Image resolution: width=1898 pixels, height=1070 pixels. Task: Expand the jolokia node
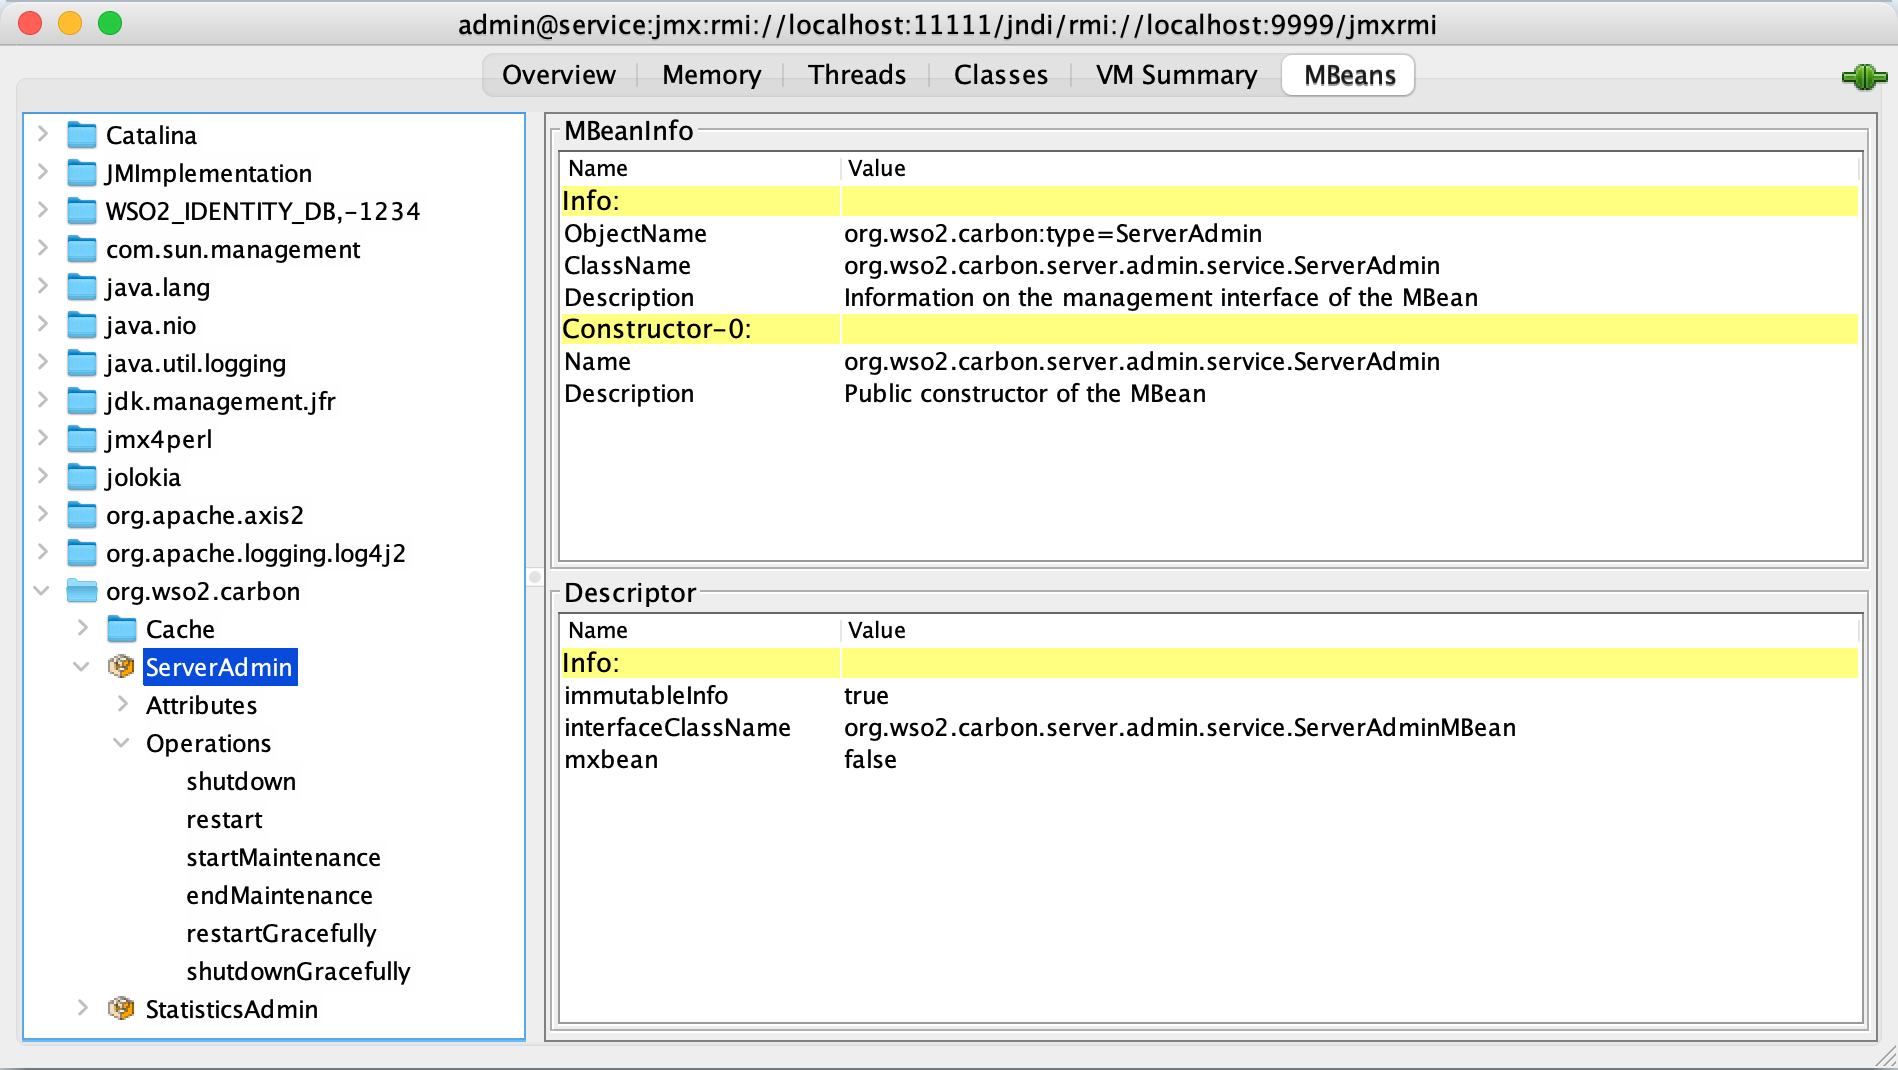(x=43, y=475)
